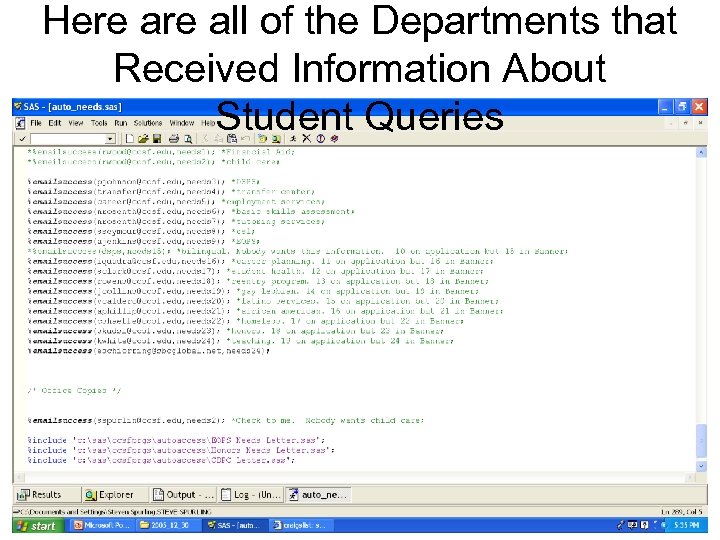
Task: Click the needs24 teaching line
Action: (x=241, y=341)
